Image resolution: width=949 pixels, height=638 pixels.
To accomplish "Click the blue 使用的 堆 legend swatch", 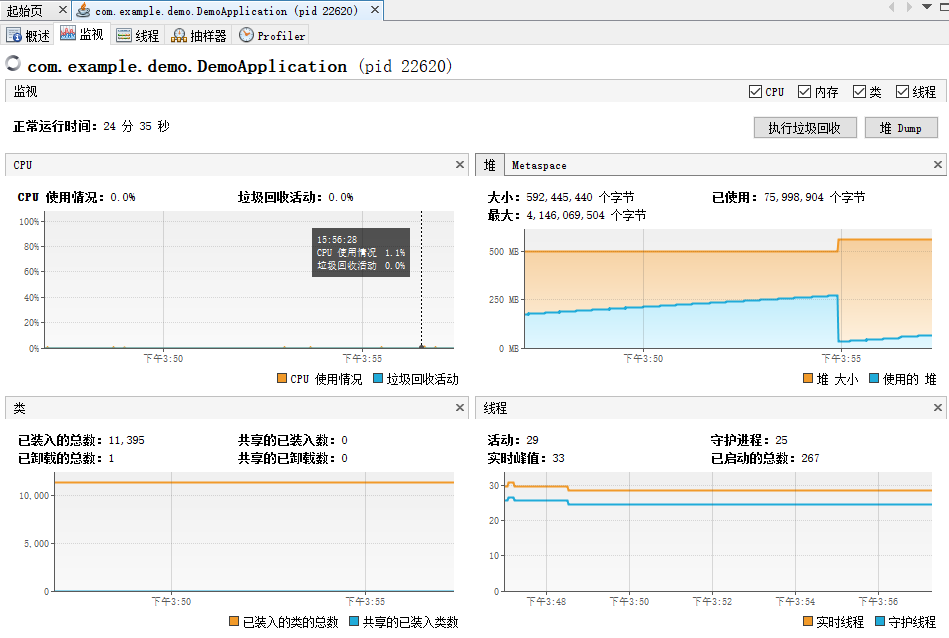I will pos(874,378).
